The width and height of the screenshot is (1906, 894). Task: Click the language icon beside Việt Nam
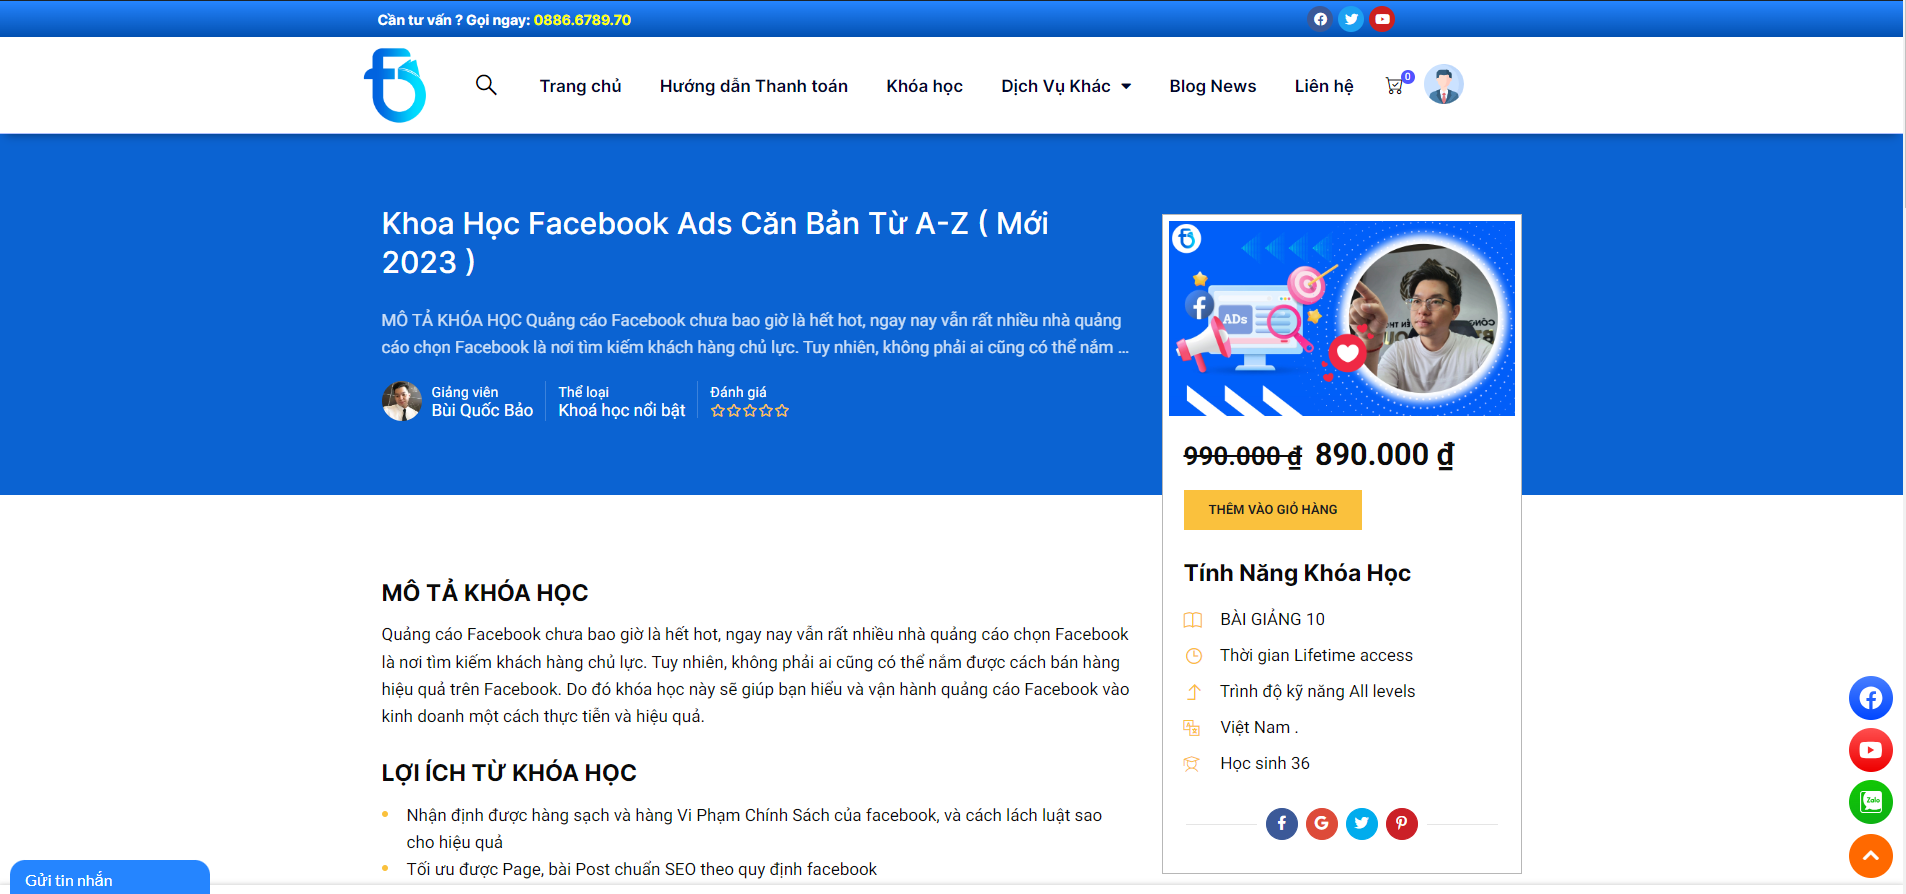tap(1192, 728)
